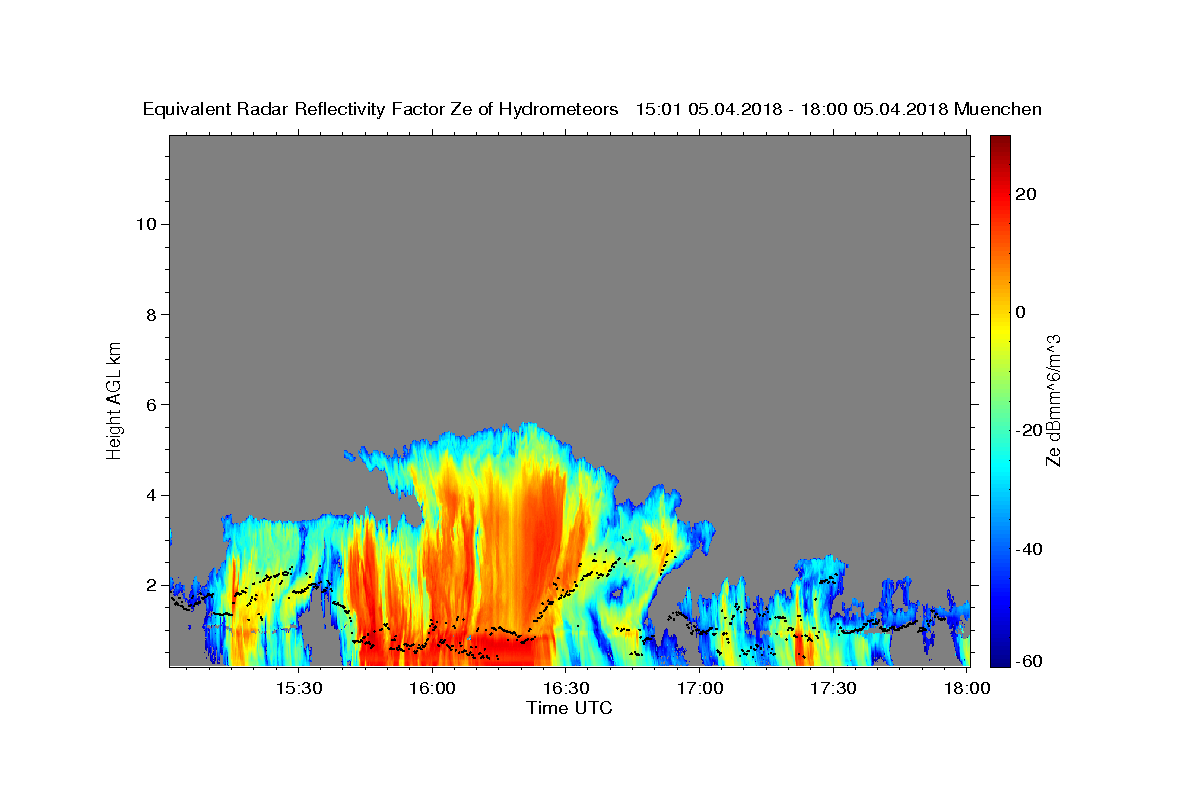Click the 16:30 time tick label

pyautogui.click(x=566, y=688)
